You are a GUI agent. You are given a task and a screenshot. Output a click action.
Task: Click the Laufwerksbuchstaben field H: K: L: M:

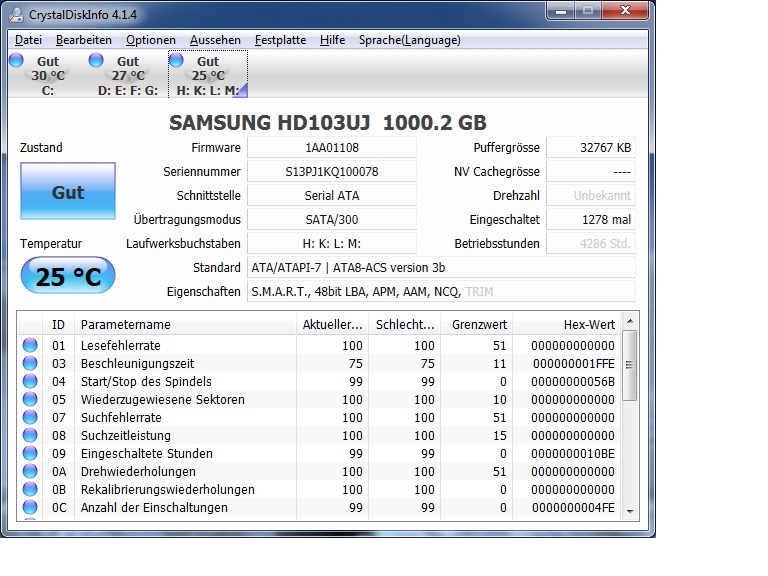click(332, 243)
